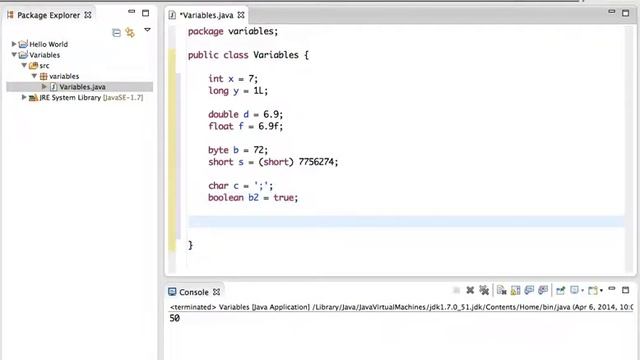This screenshot has height=360, width=640.
Task: Click the Clear Console icon
Action: coord(502,290)
